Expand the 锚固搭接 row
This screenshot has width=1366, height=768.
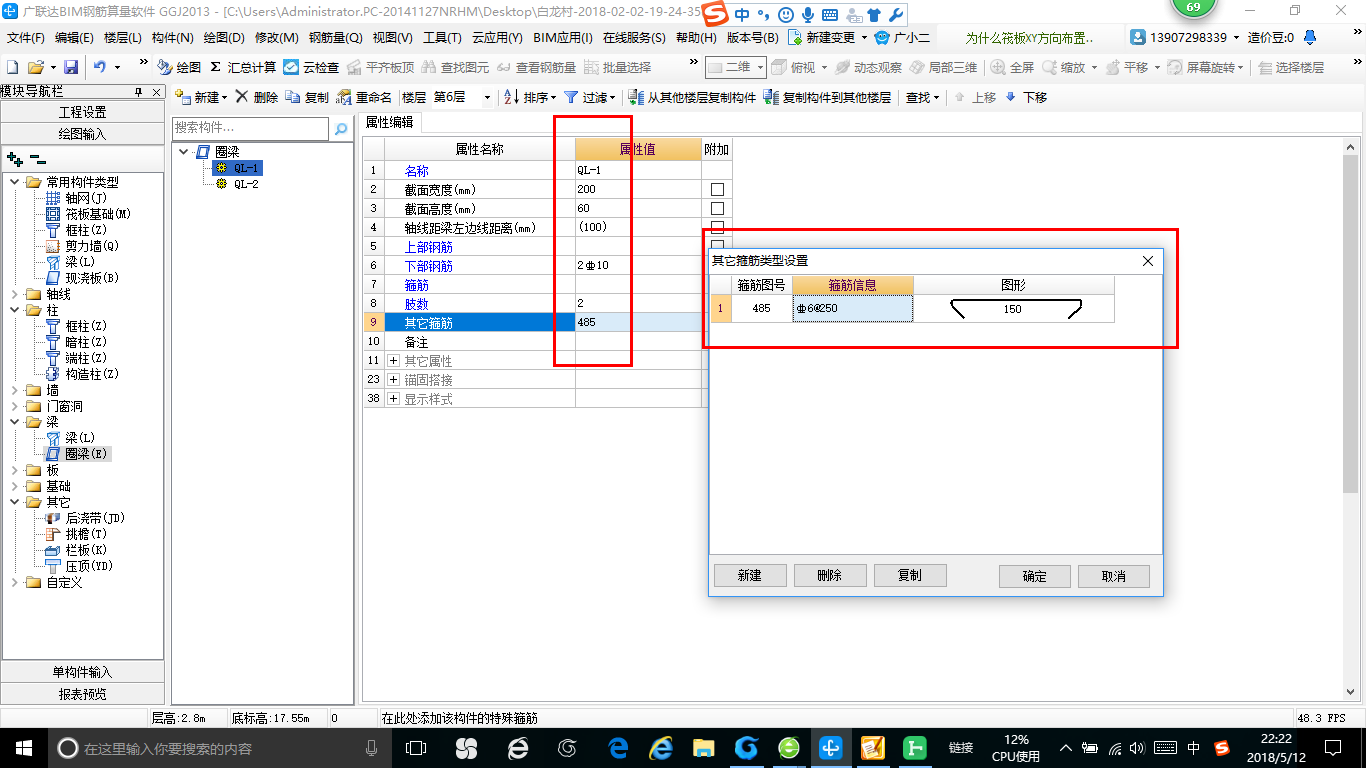pyautogui.click(x=393, y=380)
